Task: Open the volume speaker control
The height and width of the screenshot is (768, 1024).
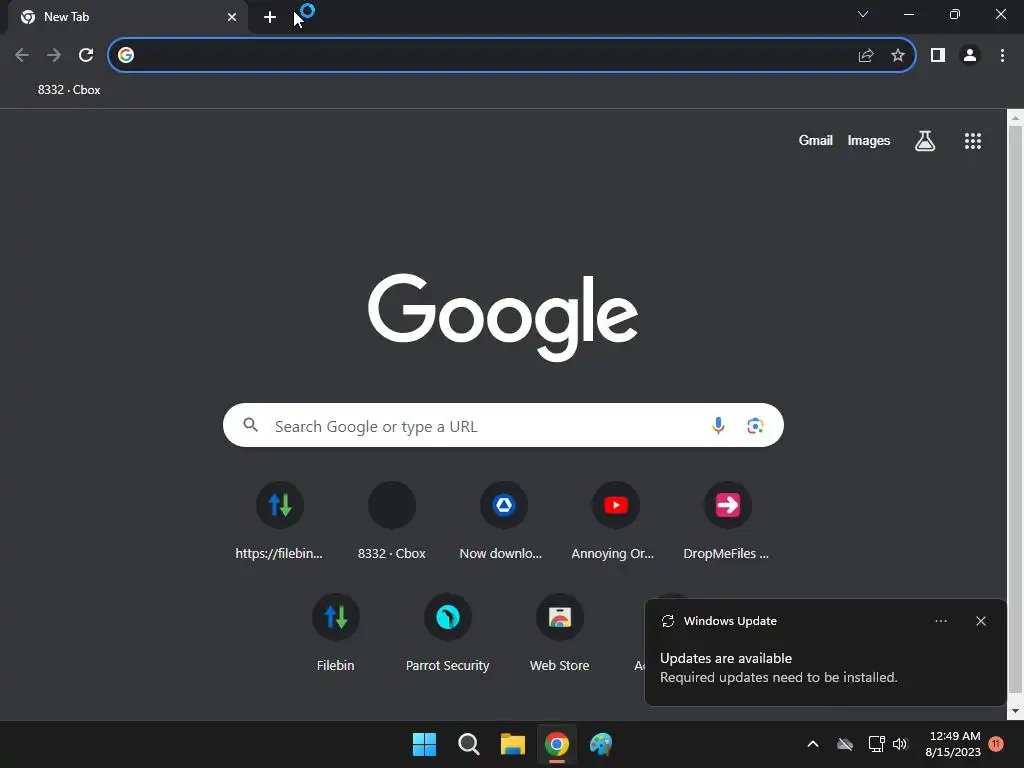Action: click(x=900, y=744)
